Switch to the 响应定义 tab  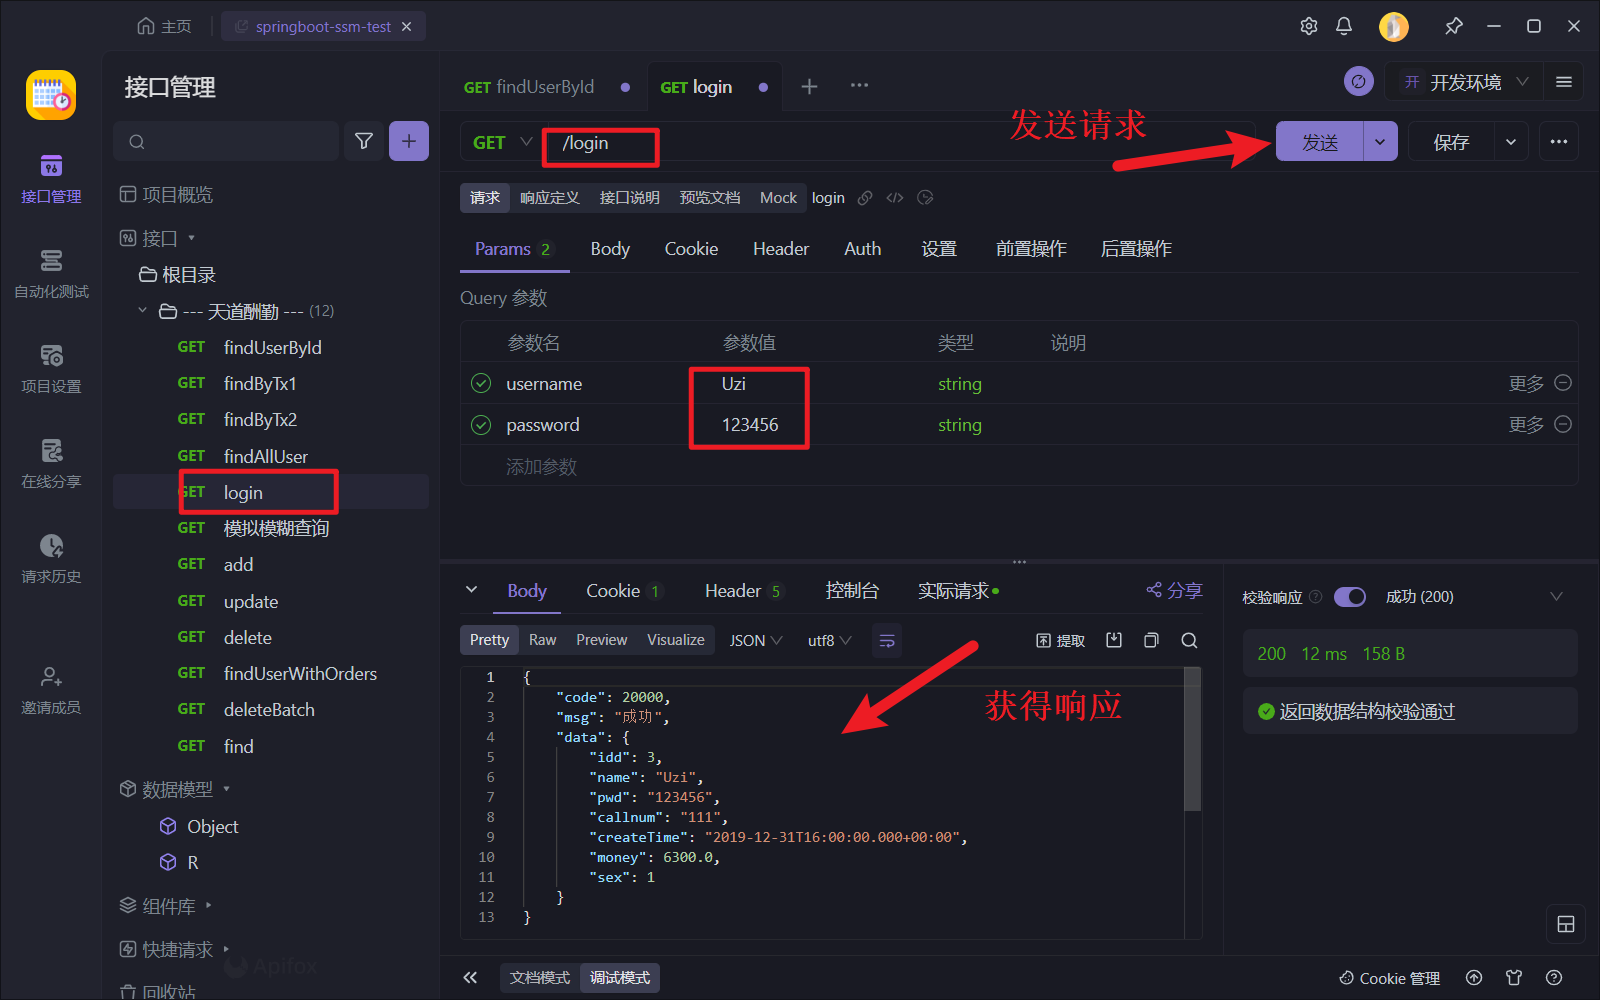tap(550, 198)
